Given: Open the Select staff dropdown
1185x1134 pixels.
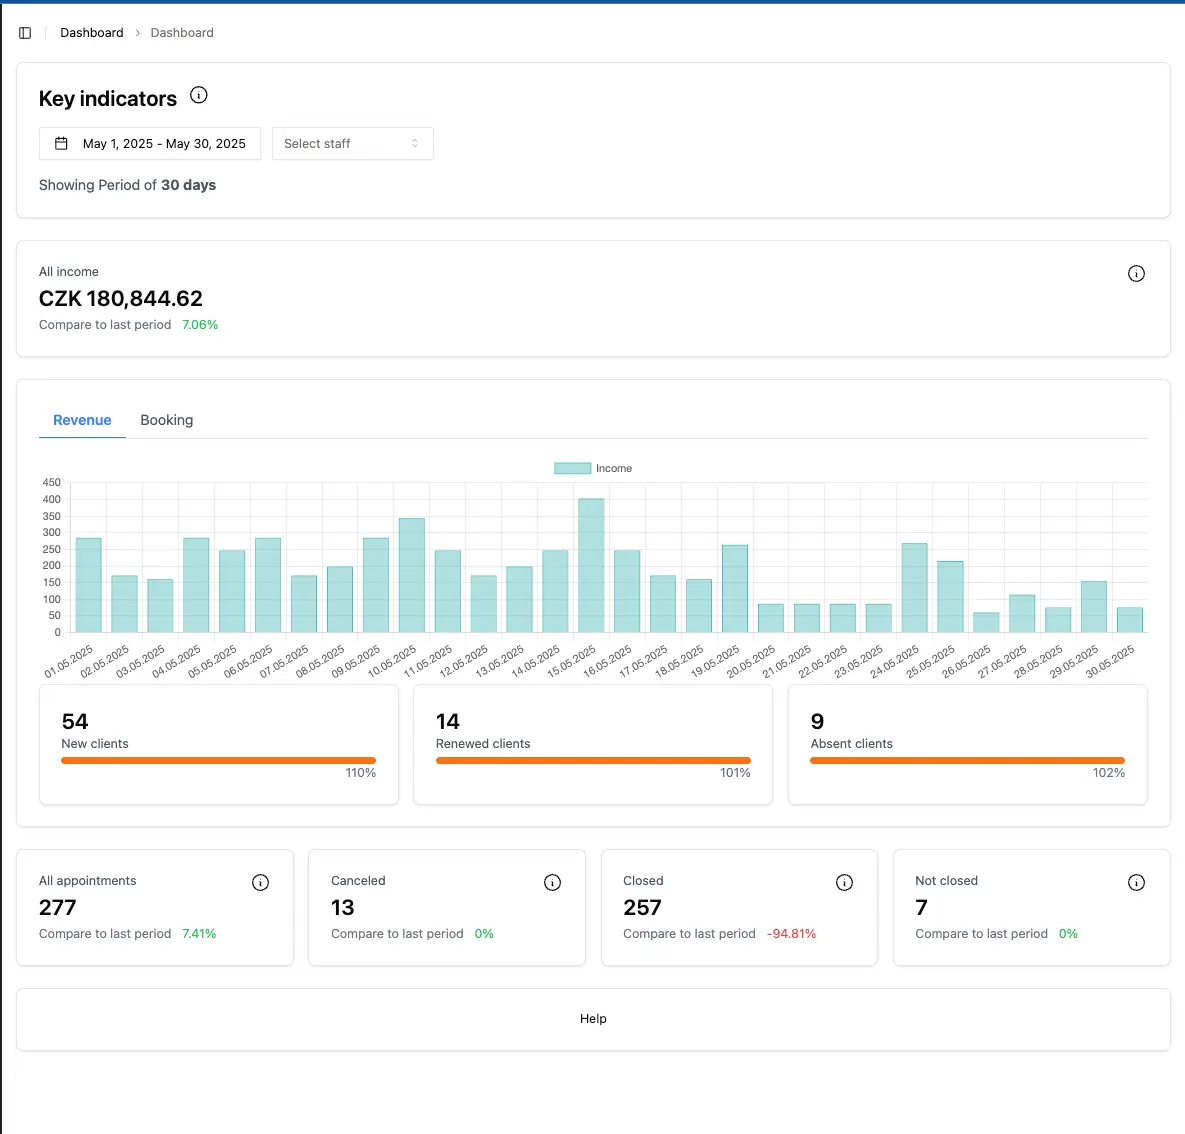Looking at the screenshot, I should pos(352,144).
